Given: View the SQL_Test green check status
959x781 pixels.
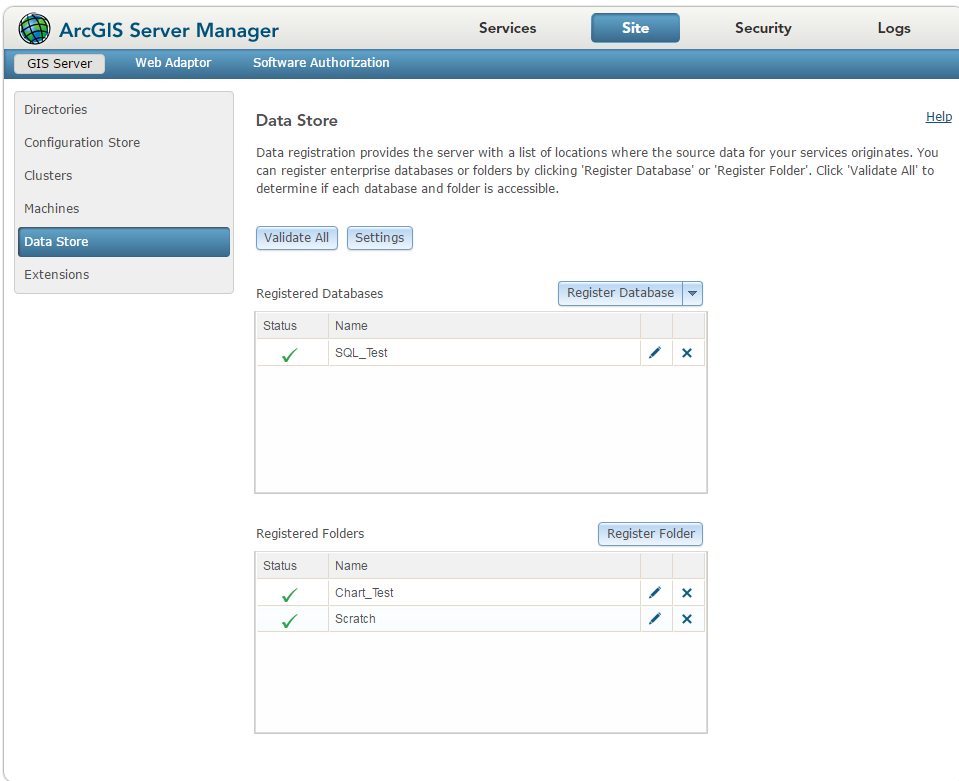Looking at the screenshot, I should tap(290, 354).
